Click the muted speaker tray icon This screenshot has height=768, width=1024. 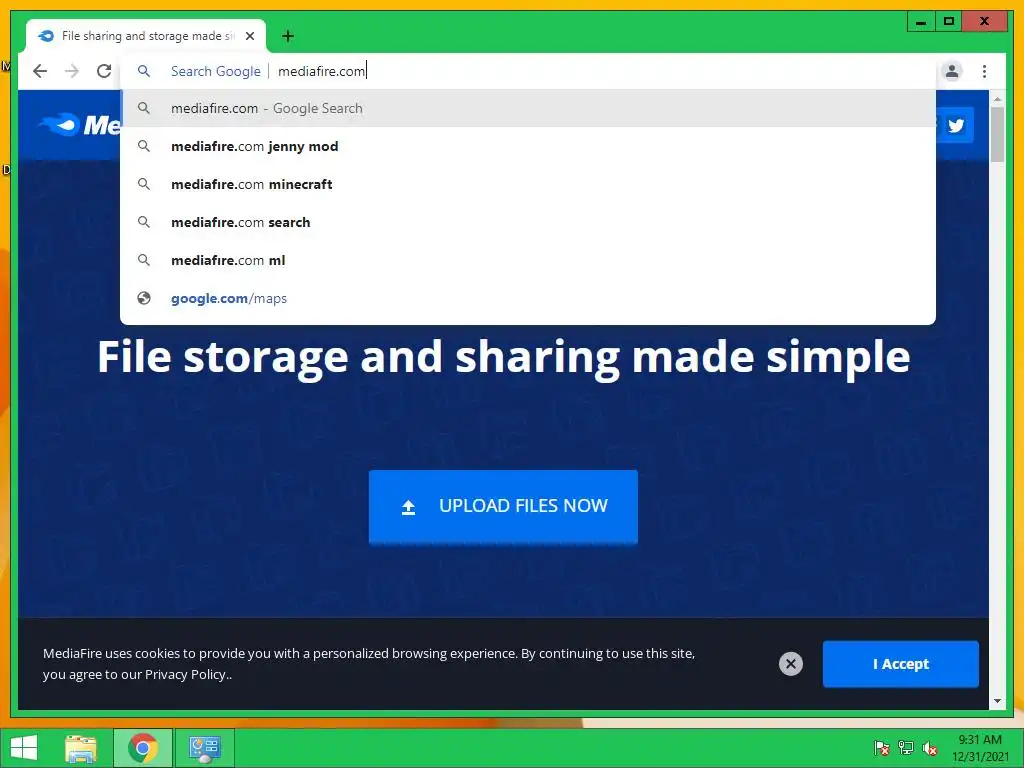[929, 748]
